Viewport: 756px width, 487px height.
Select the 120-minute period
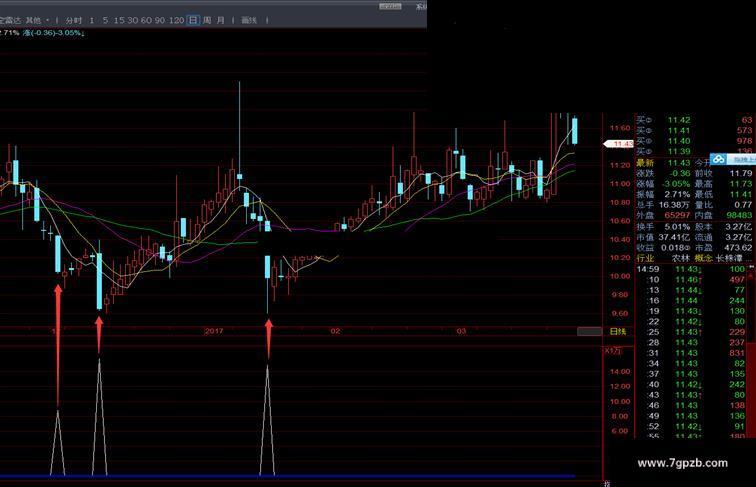point(176,20)
